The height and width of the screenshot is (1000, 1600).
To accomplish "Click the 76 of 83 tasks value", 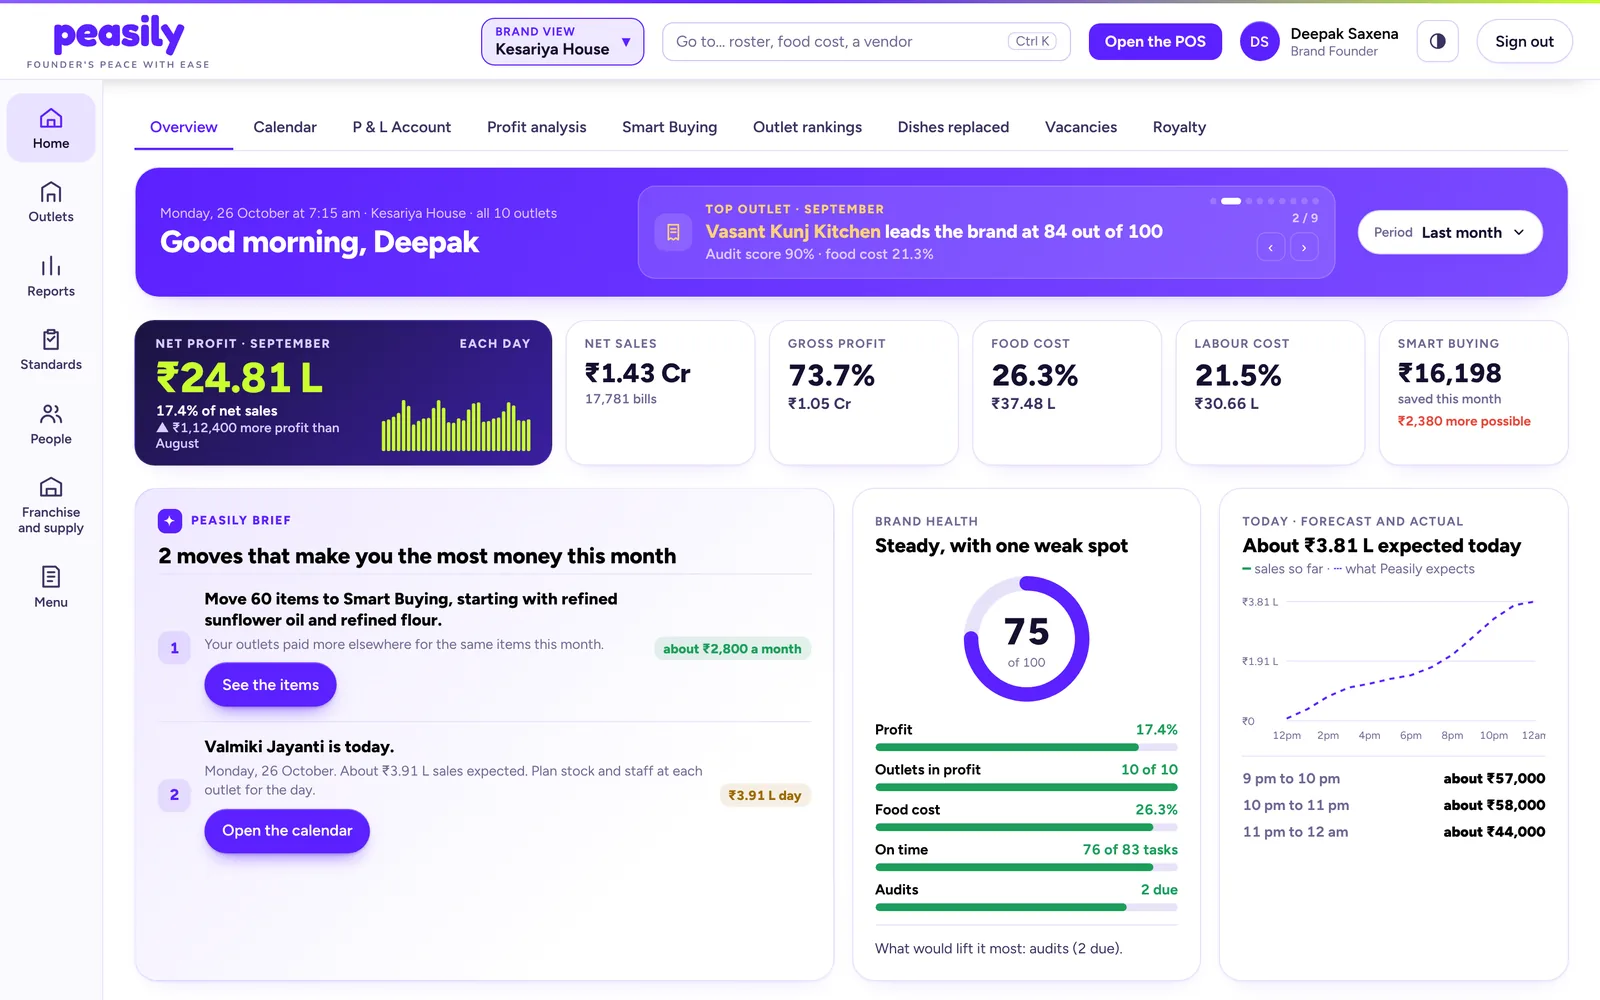I will [x=1130, y=850].
